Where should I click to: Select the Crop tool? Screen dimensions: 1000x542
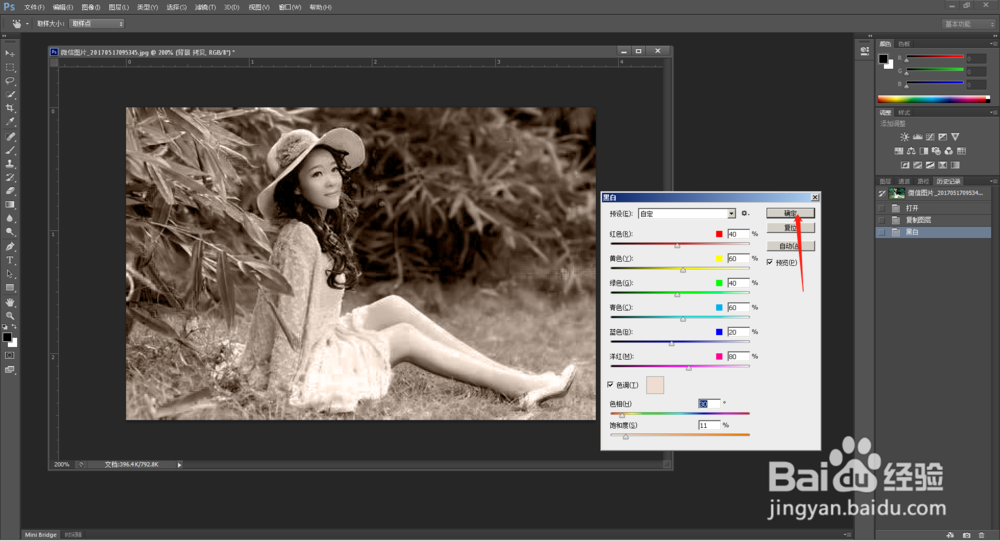pos(10,108)
